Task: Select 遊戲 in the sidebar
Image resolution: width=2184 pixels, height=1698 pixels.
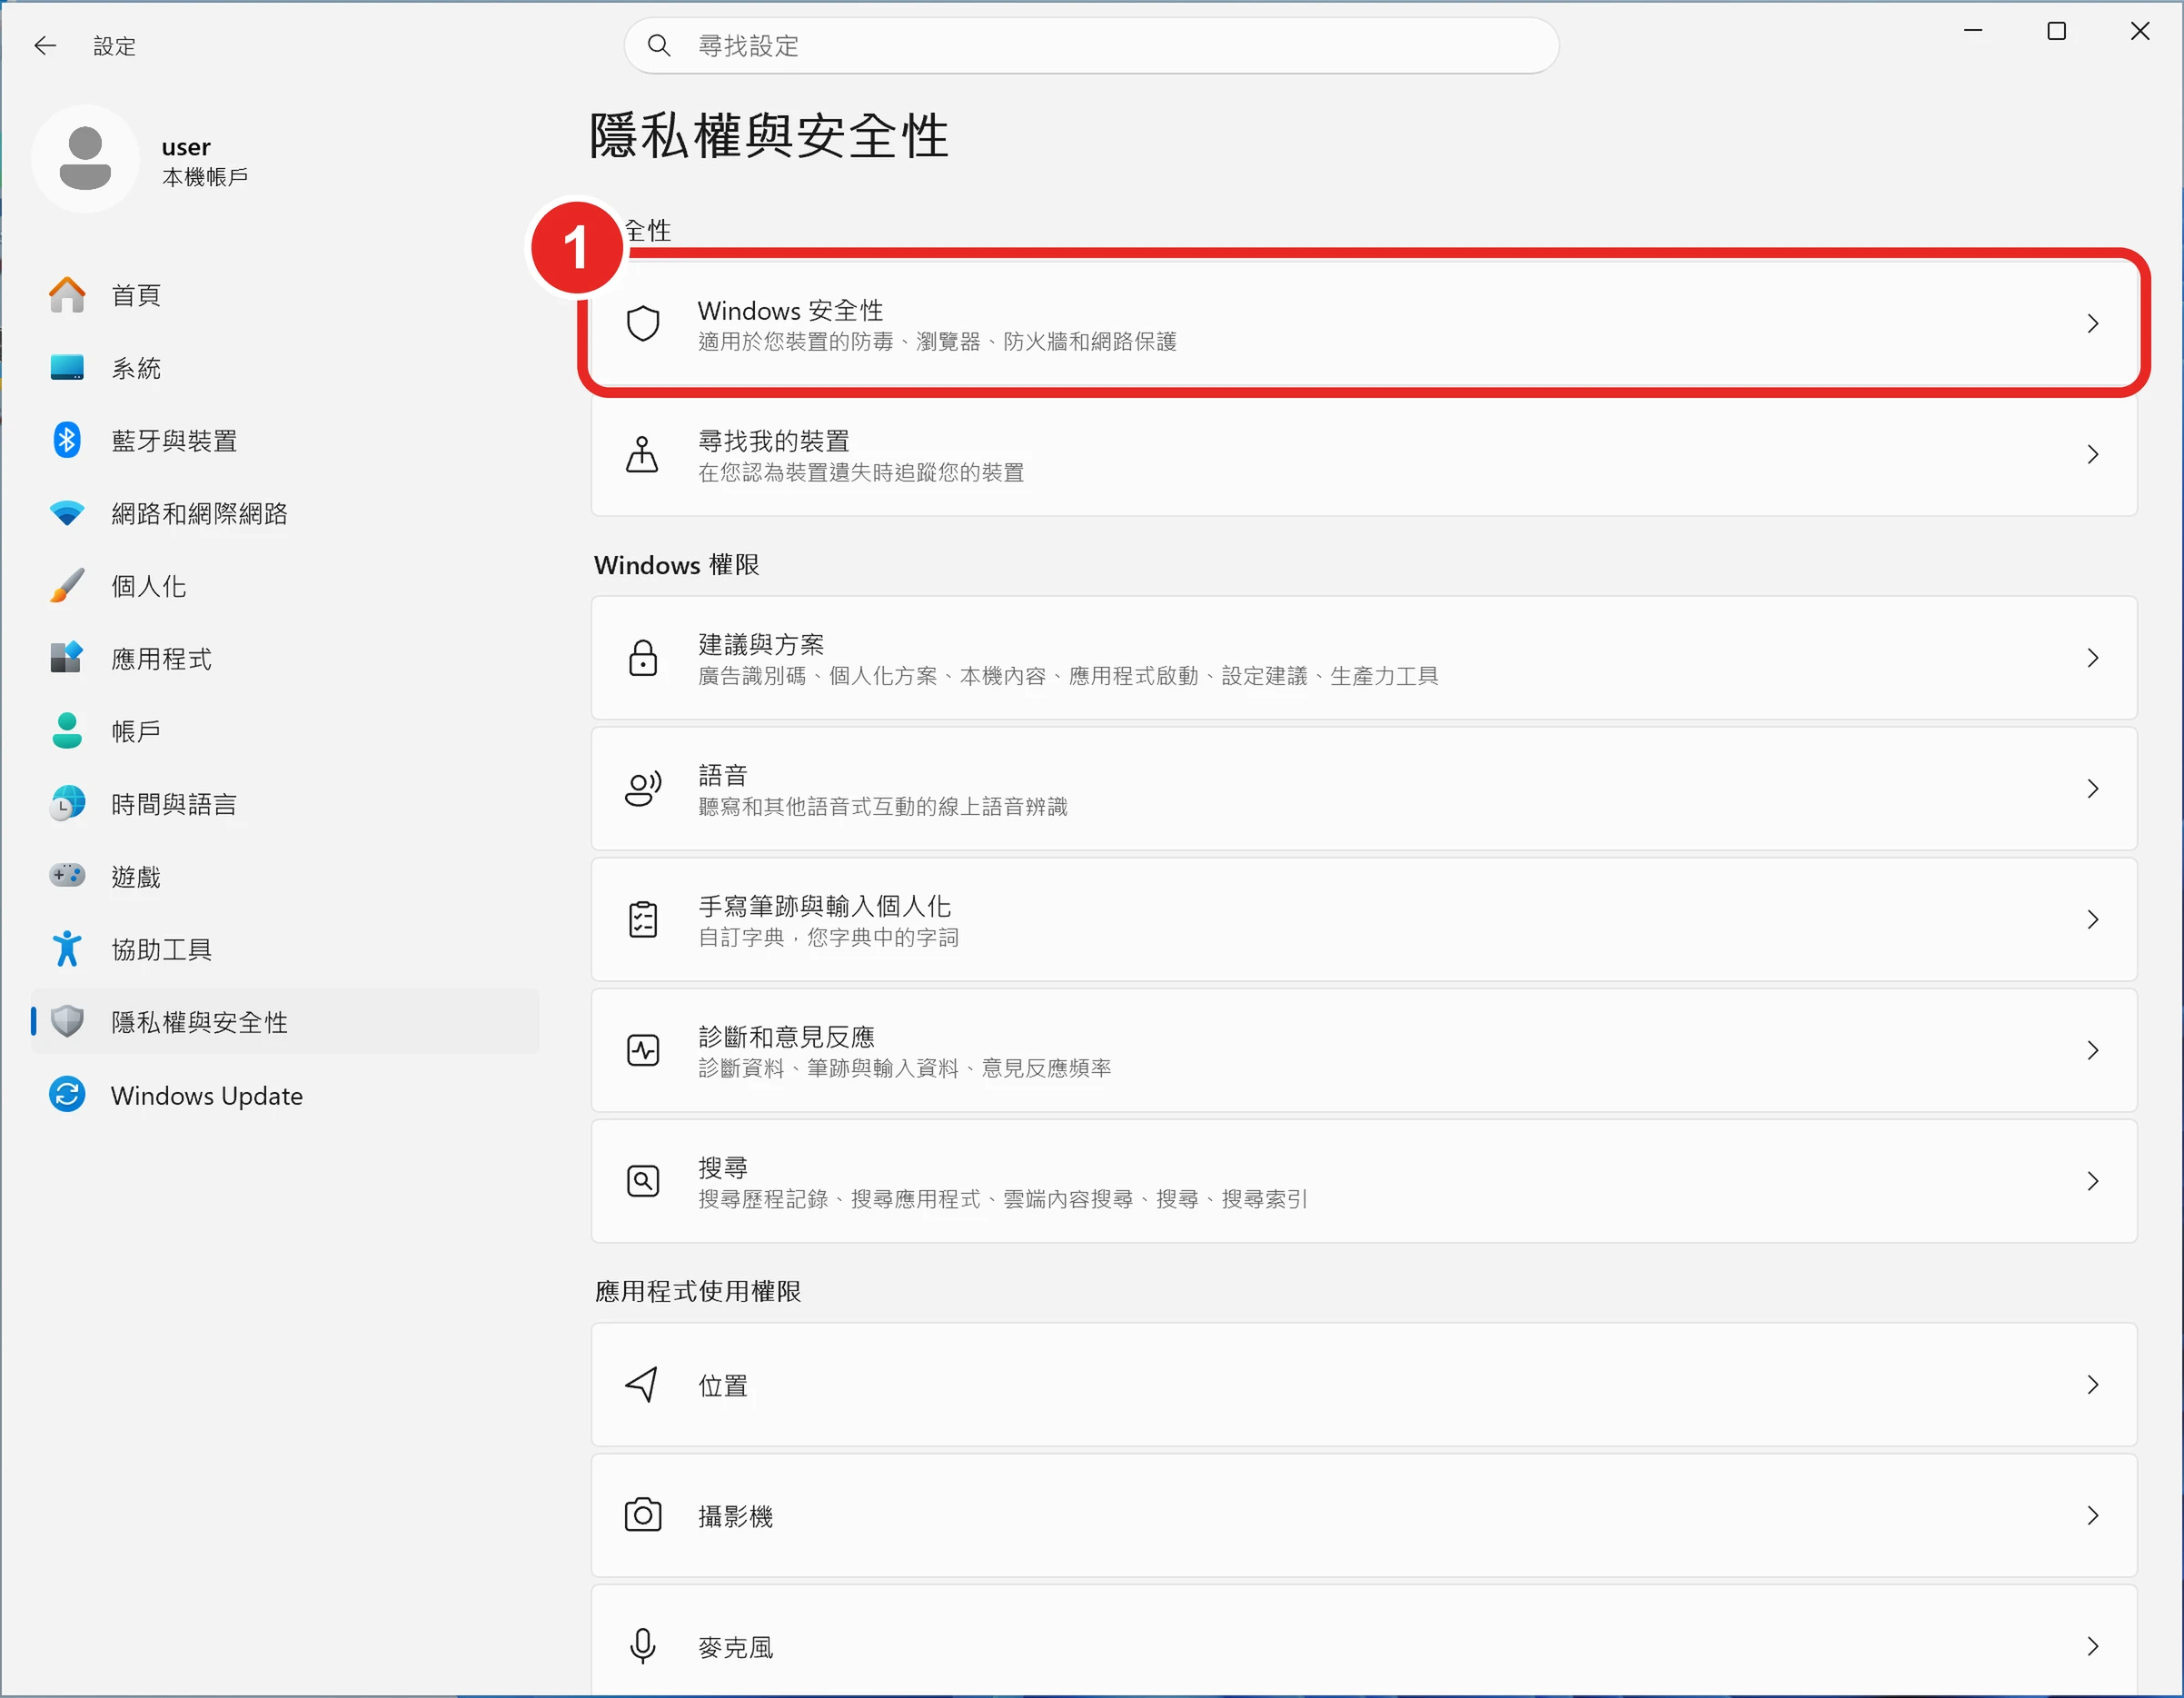Action: 285,876
